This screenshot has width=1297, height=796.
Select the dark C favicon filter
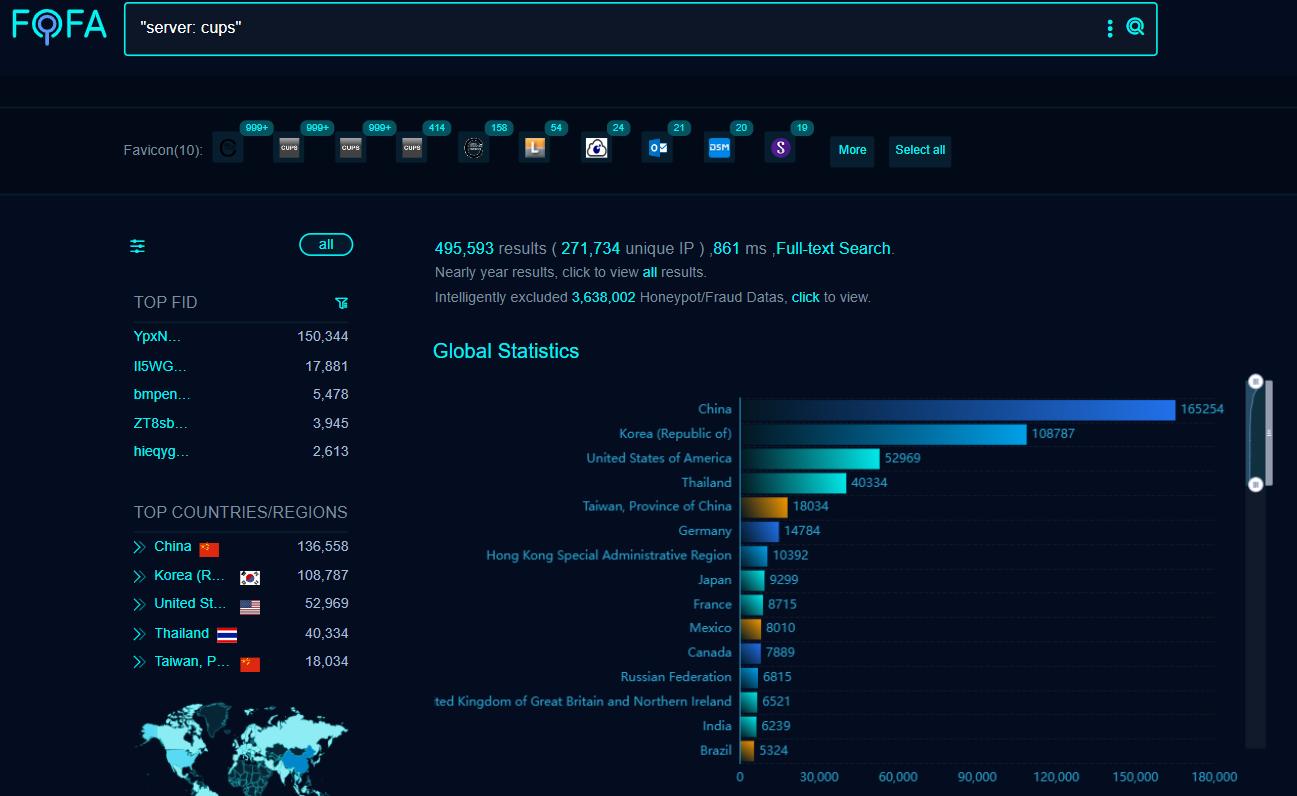228,149
